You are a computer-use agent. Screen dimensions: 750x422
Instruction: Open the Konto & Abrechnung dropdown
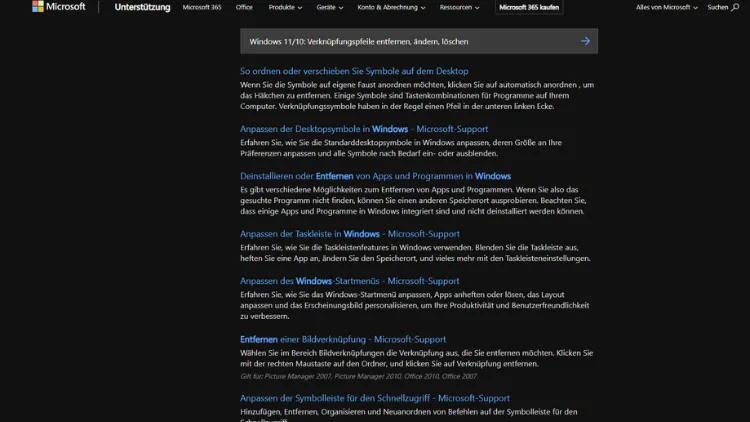[x=391, y=7]
